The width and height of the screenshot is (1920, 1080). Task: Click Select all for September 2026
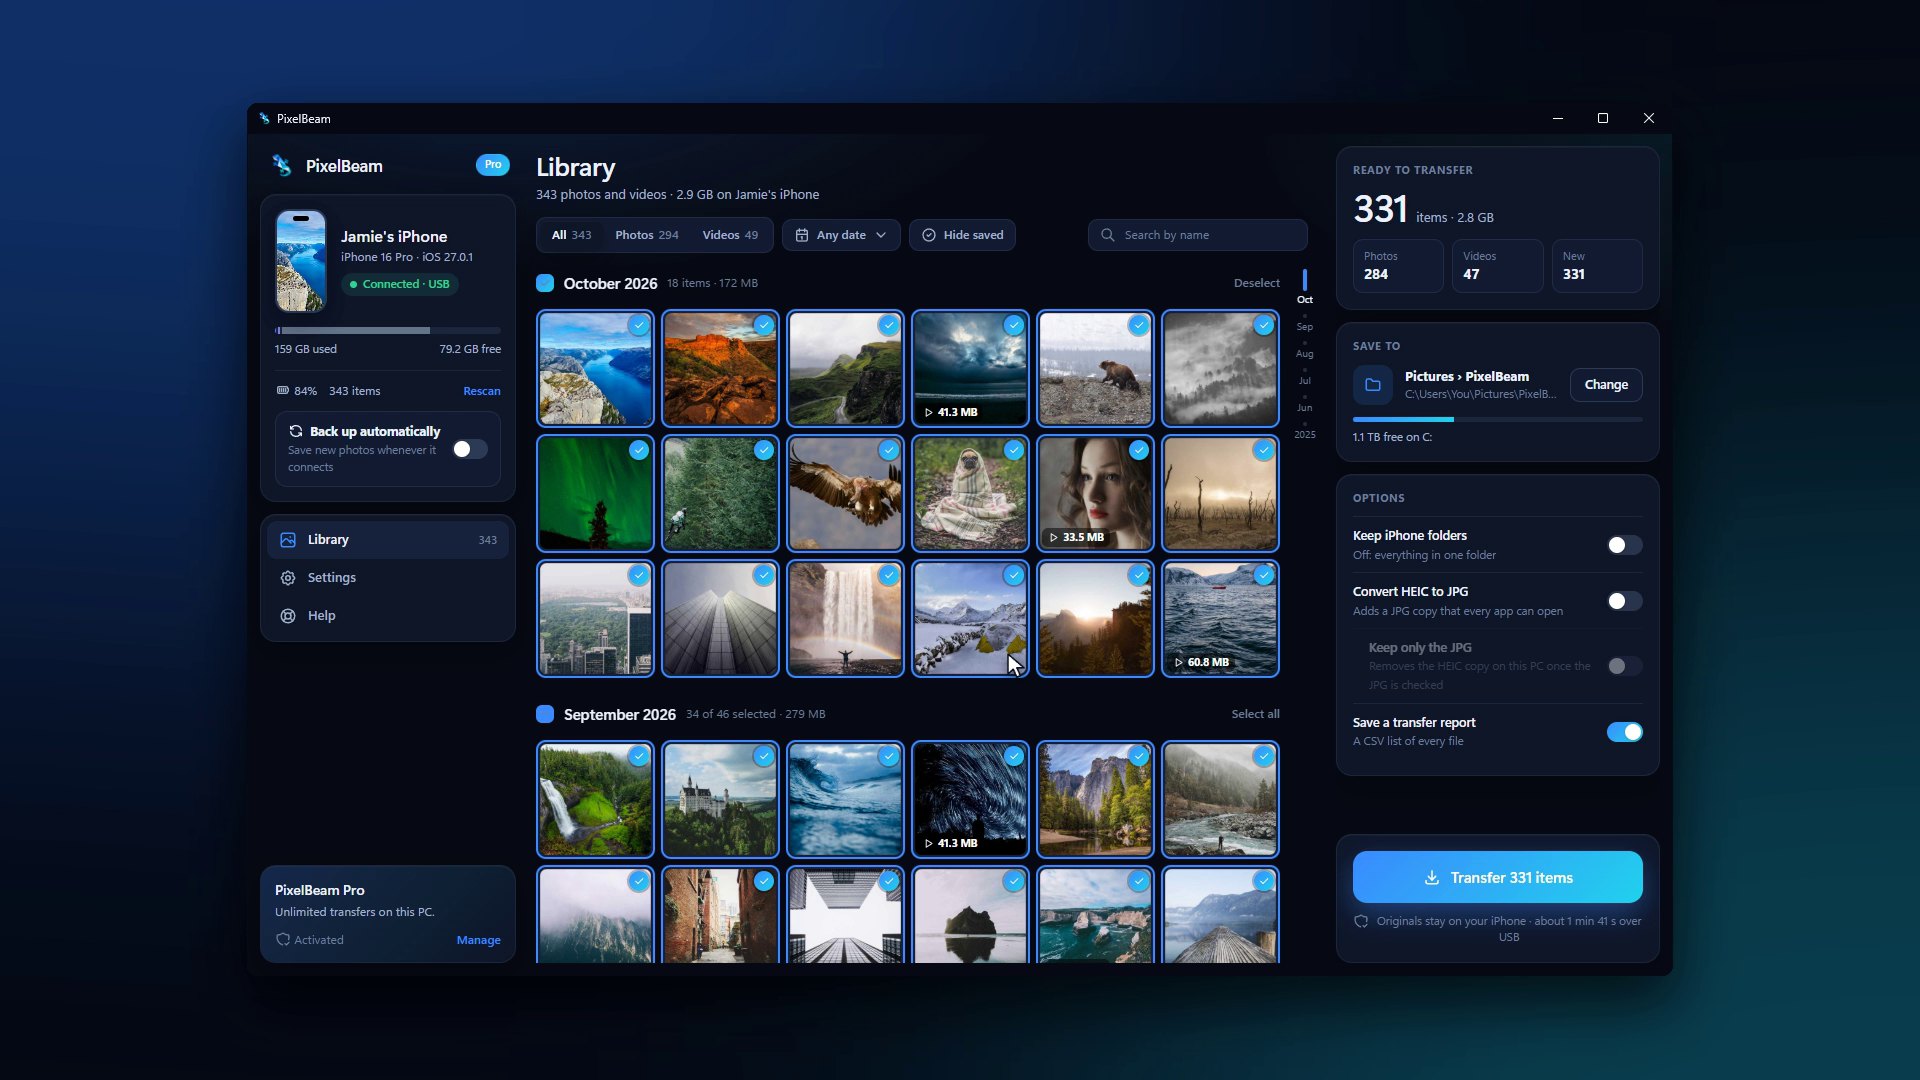1255,714
